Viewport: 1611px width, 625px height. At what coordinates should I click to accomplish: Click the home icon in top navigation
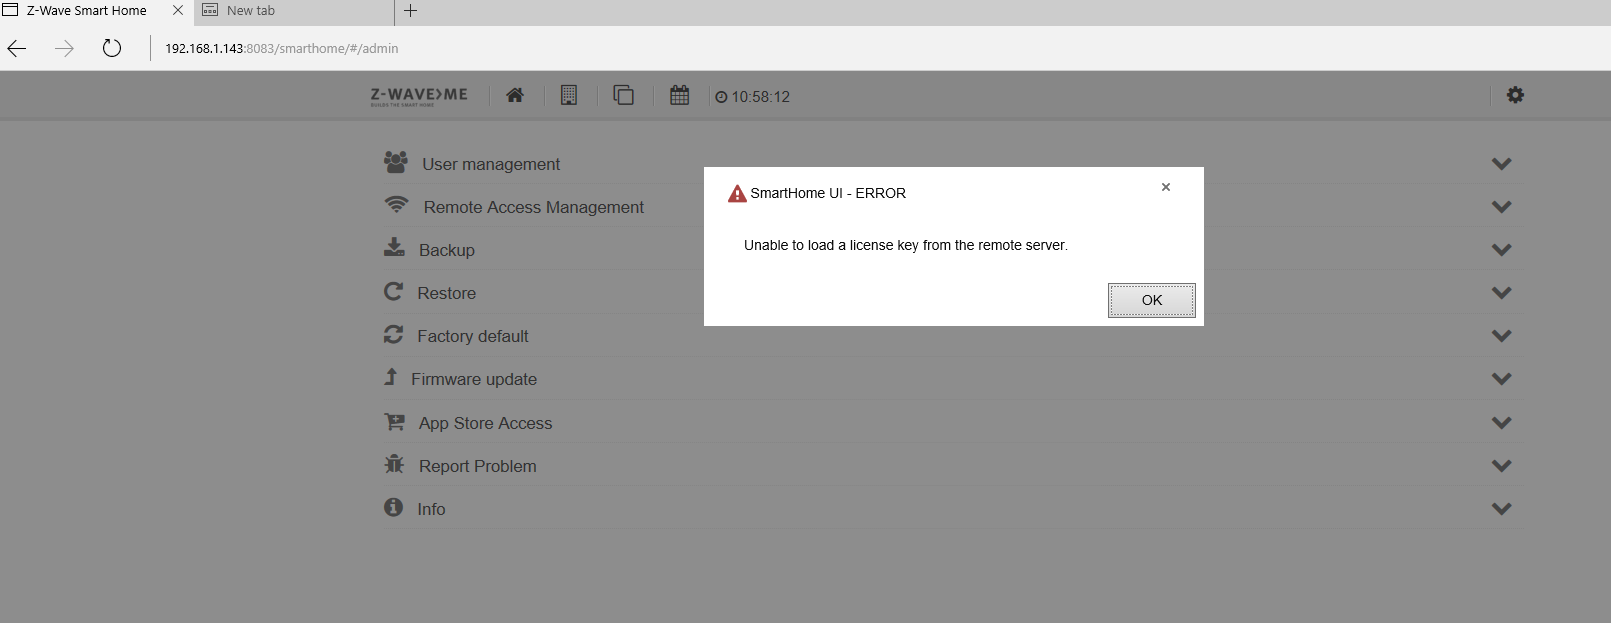tap(515, 96)
